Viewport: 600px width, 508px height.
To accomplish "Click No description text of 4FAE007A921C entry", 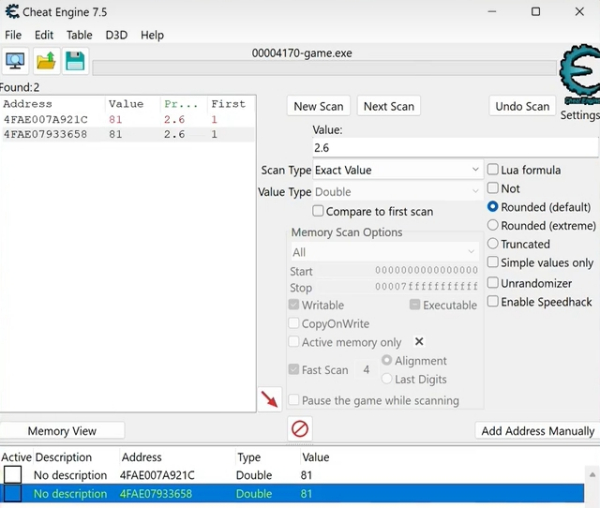I will tap(70, 475).
